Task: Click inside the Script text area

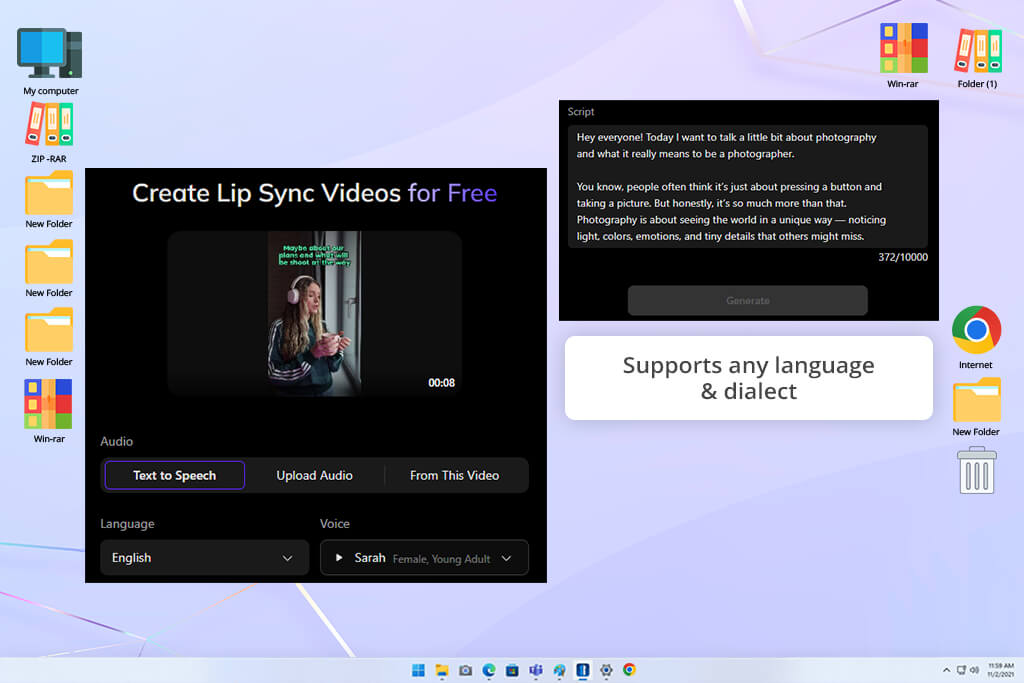Action: (748, 187)
